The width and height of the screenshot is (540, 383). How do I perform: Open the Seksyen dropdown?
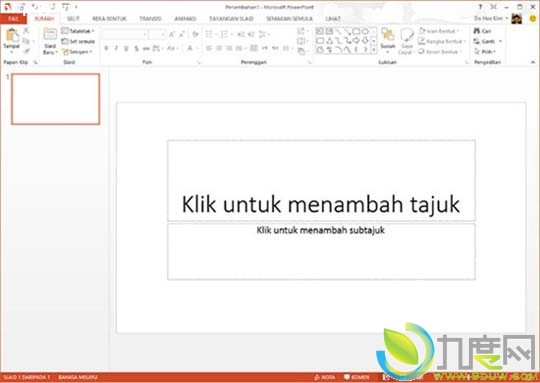77,52
